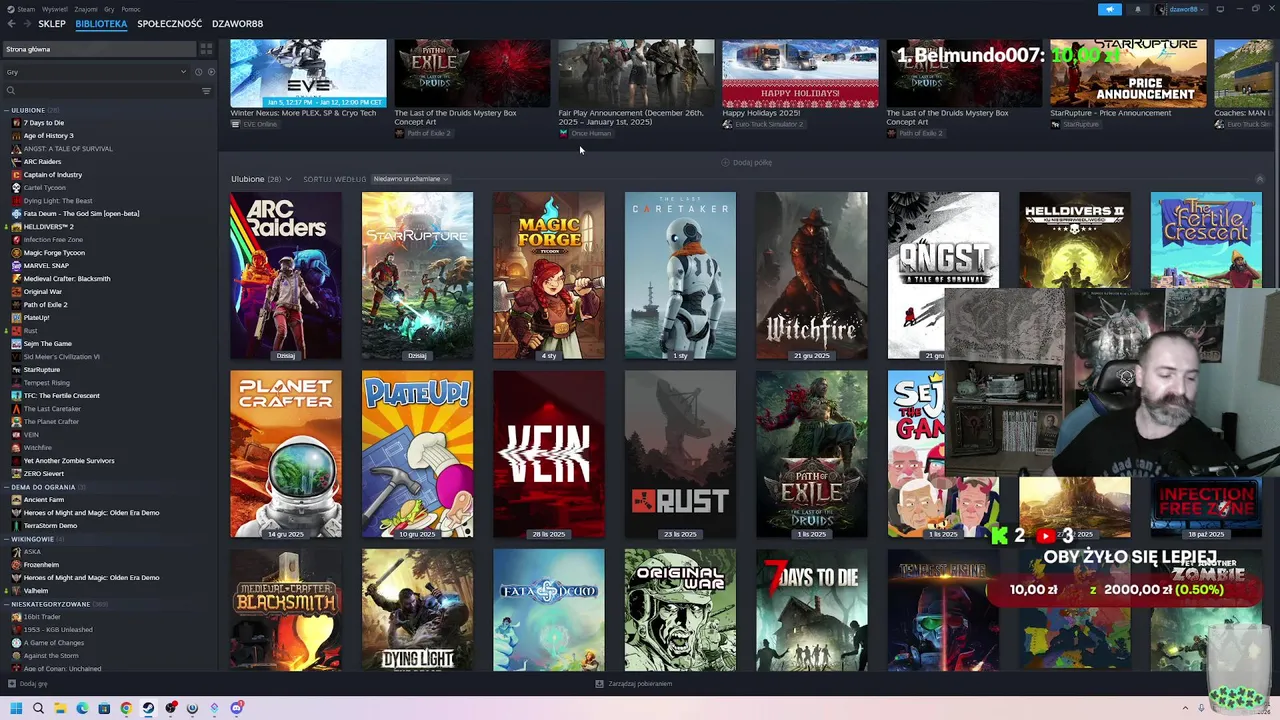
Task: Open Magic Forge game cover
Action: point(549,275)
